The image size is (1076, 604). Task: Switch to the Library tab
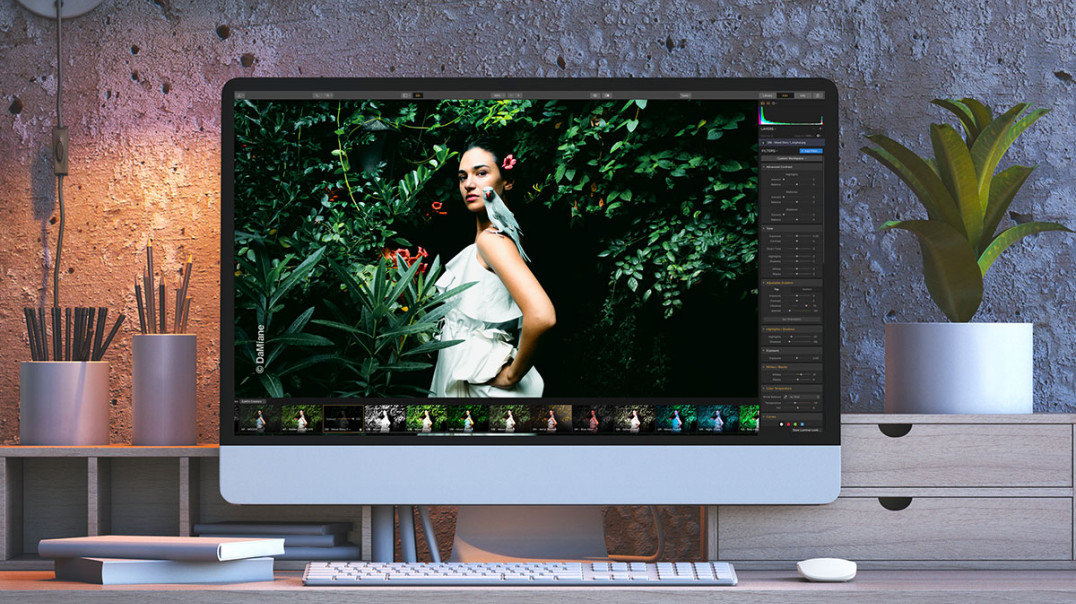pos(767,95)
